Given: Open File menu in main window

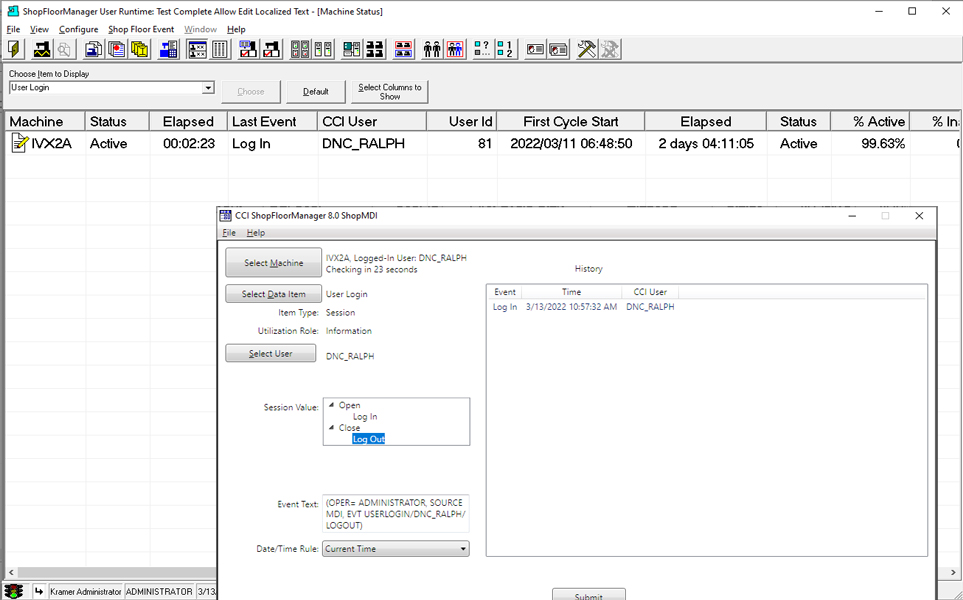Looking at the screenshot, I should [x=13, y=29].
